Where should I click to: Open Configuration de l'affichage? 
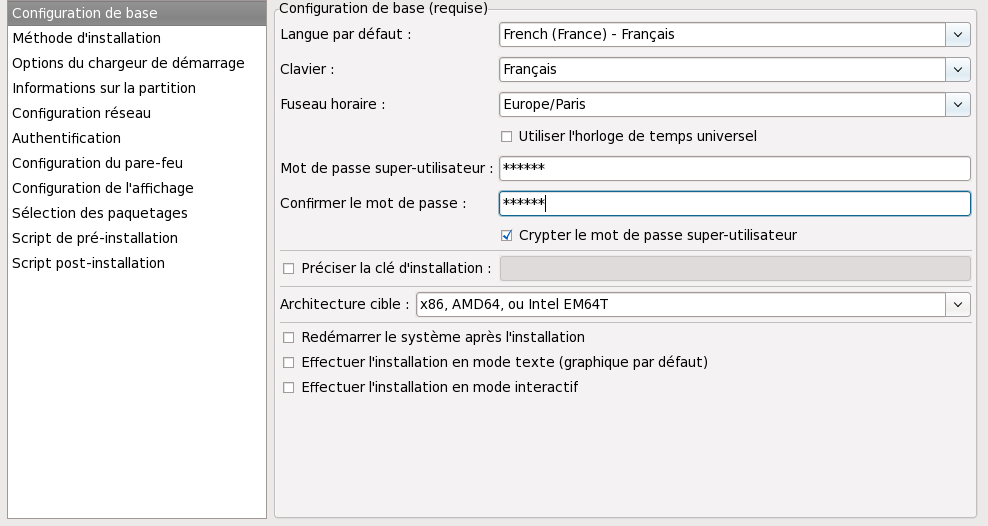coord(137,188)
